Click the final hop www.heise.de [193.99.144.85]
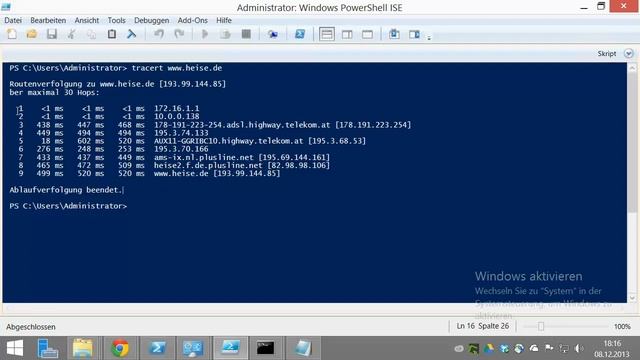The image size is (640, 360). point(217,173)
